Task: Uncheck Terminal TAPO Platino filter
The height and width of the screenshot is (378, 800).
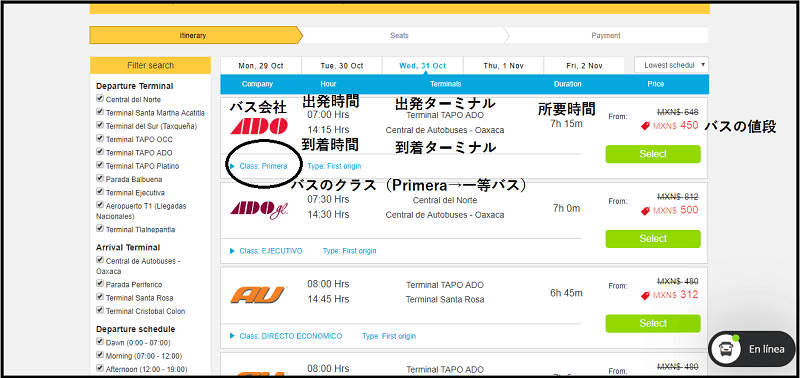Action: tap(100, 165)
